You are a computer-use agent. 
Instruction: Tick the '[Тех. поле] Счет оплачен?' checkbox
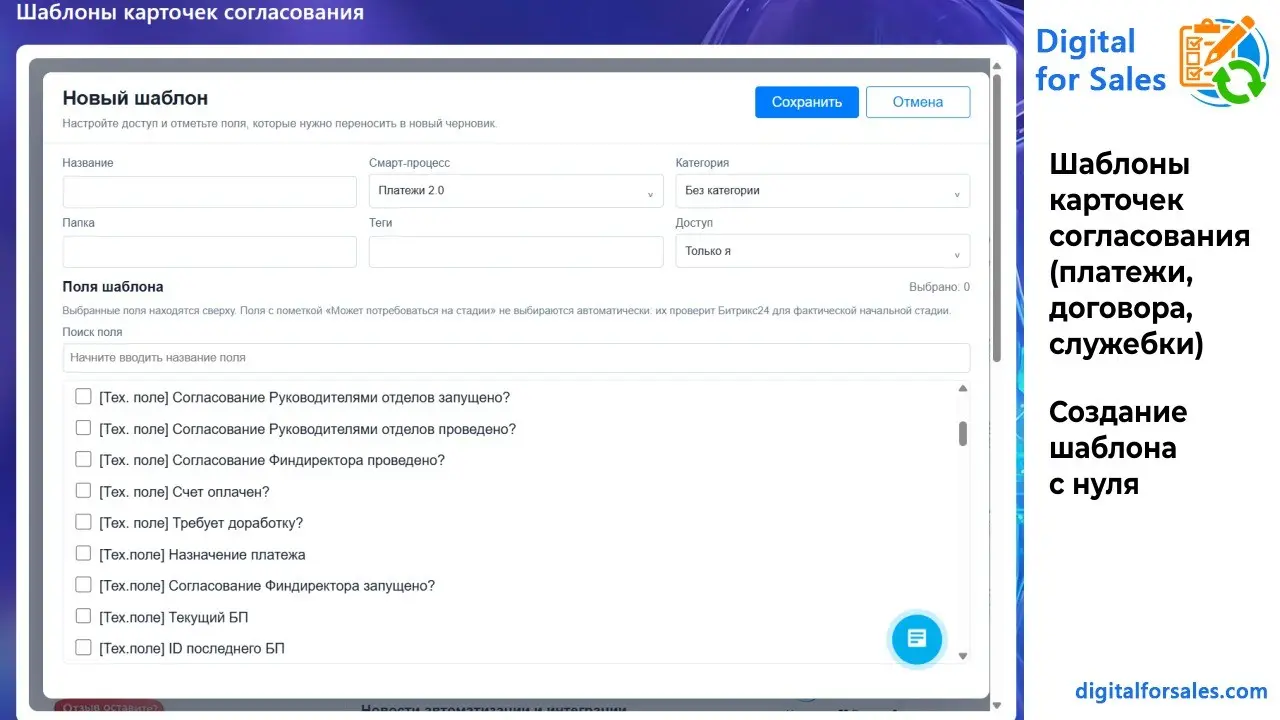click(x=83, y=491)
